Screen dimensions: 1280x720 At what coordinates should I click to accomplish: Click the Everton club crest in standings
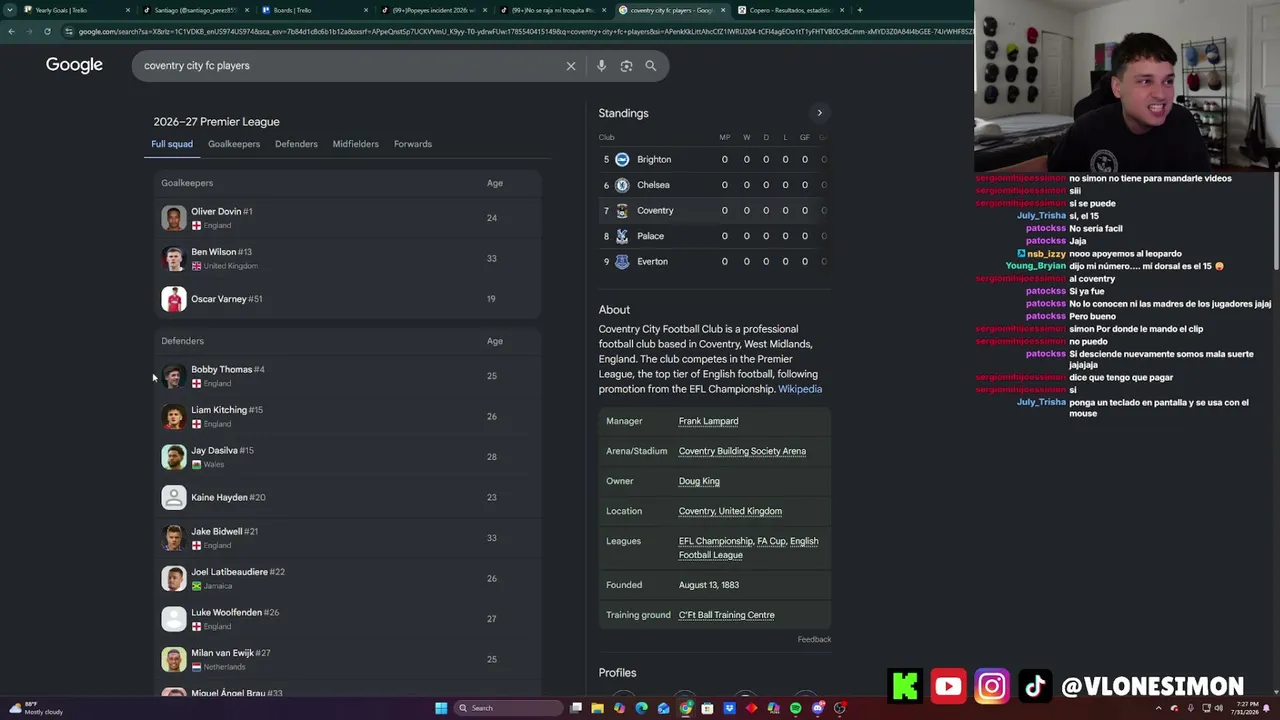click(622, 262)
